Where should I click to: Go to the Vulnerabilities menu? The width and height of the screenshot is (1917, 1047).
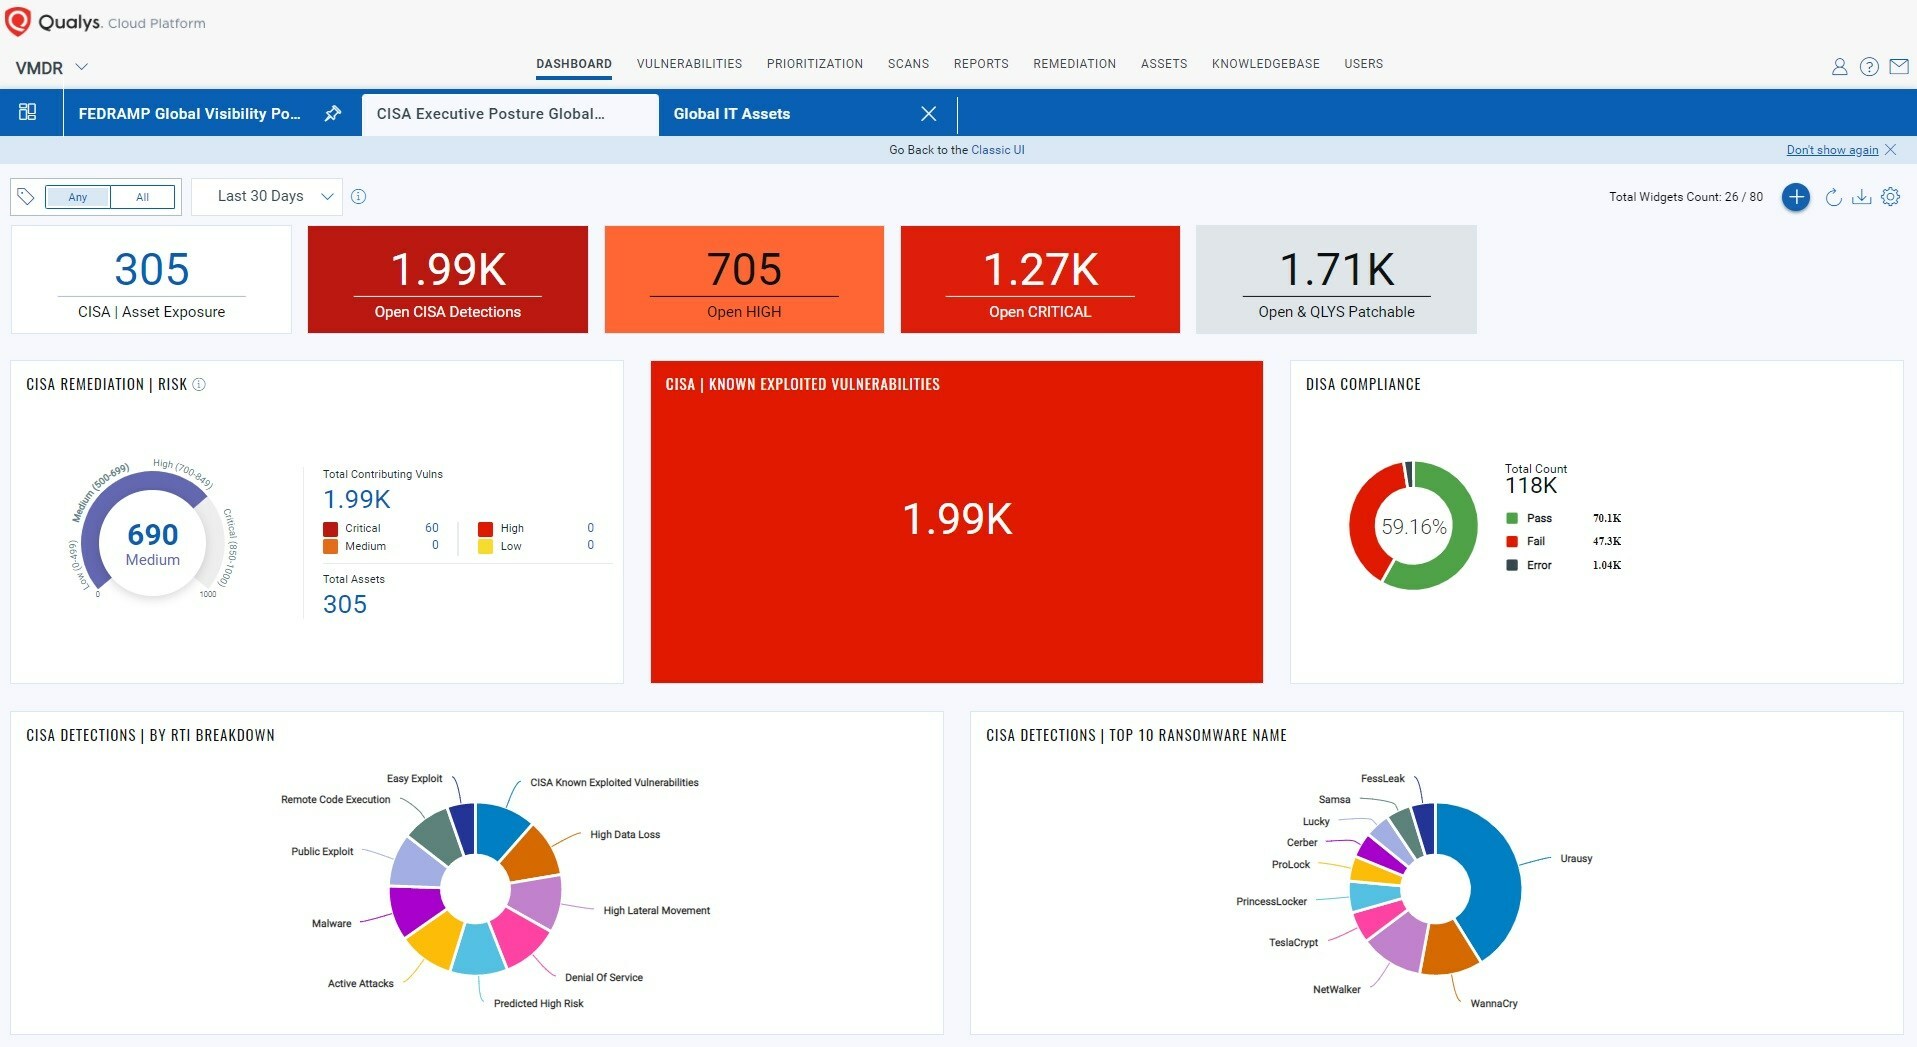(x=689, y=64)
